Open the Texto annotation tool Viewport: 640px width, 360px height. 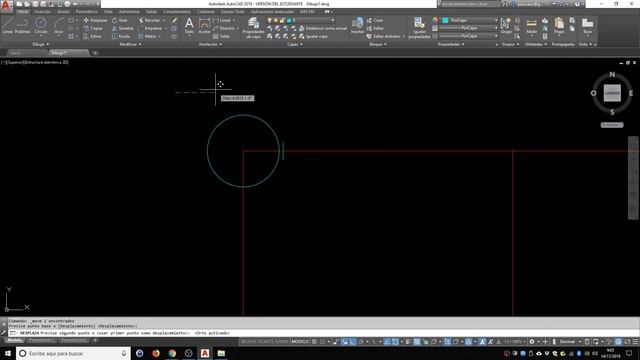189,25
